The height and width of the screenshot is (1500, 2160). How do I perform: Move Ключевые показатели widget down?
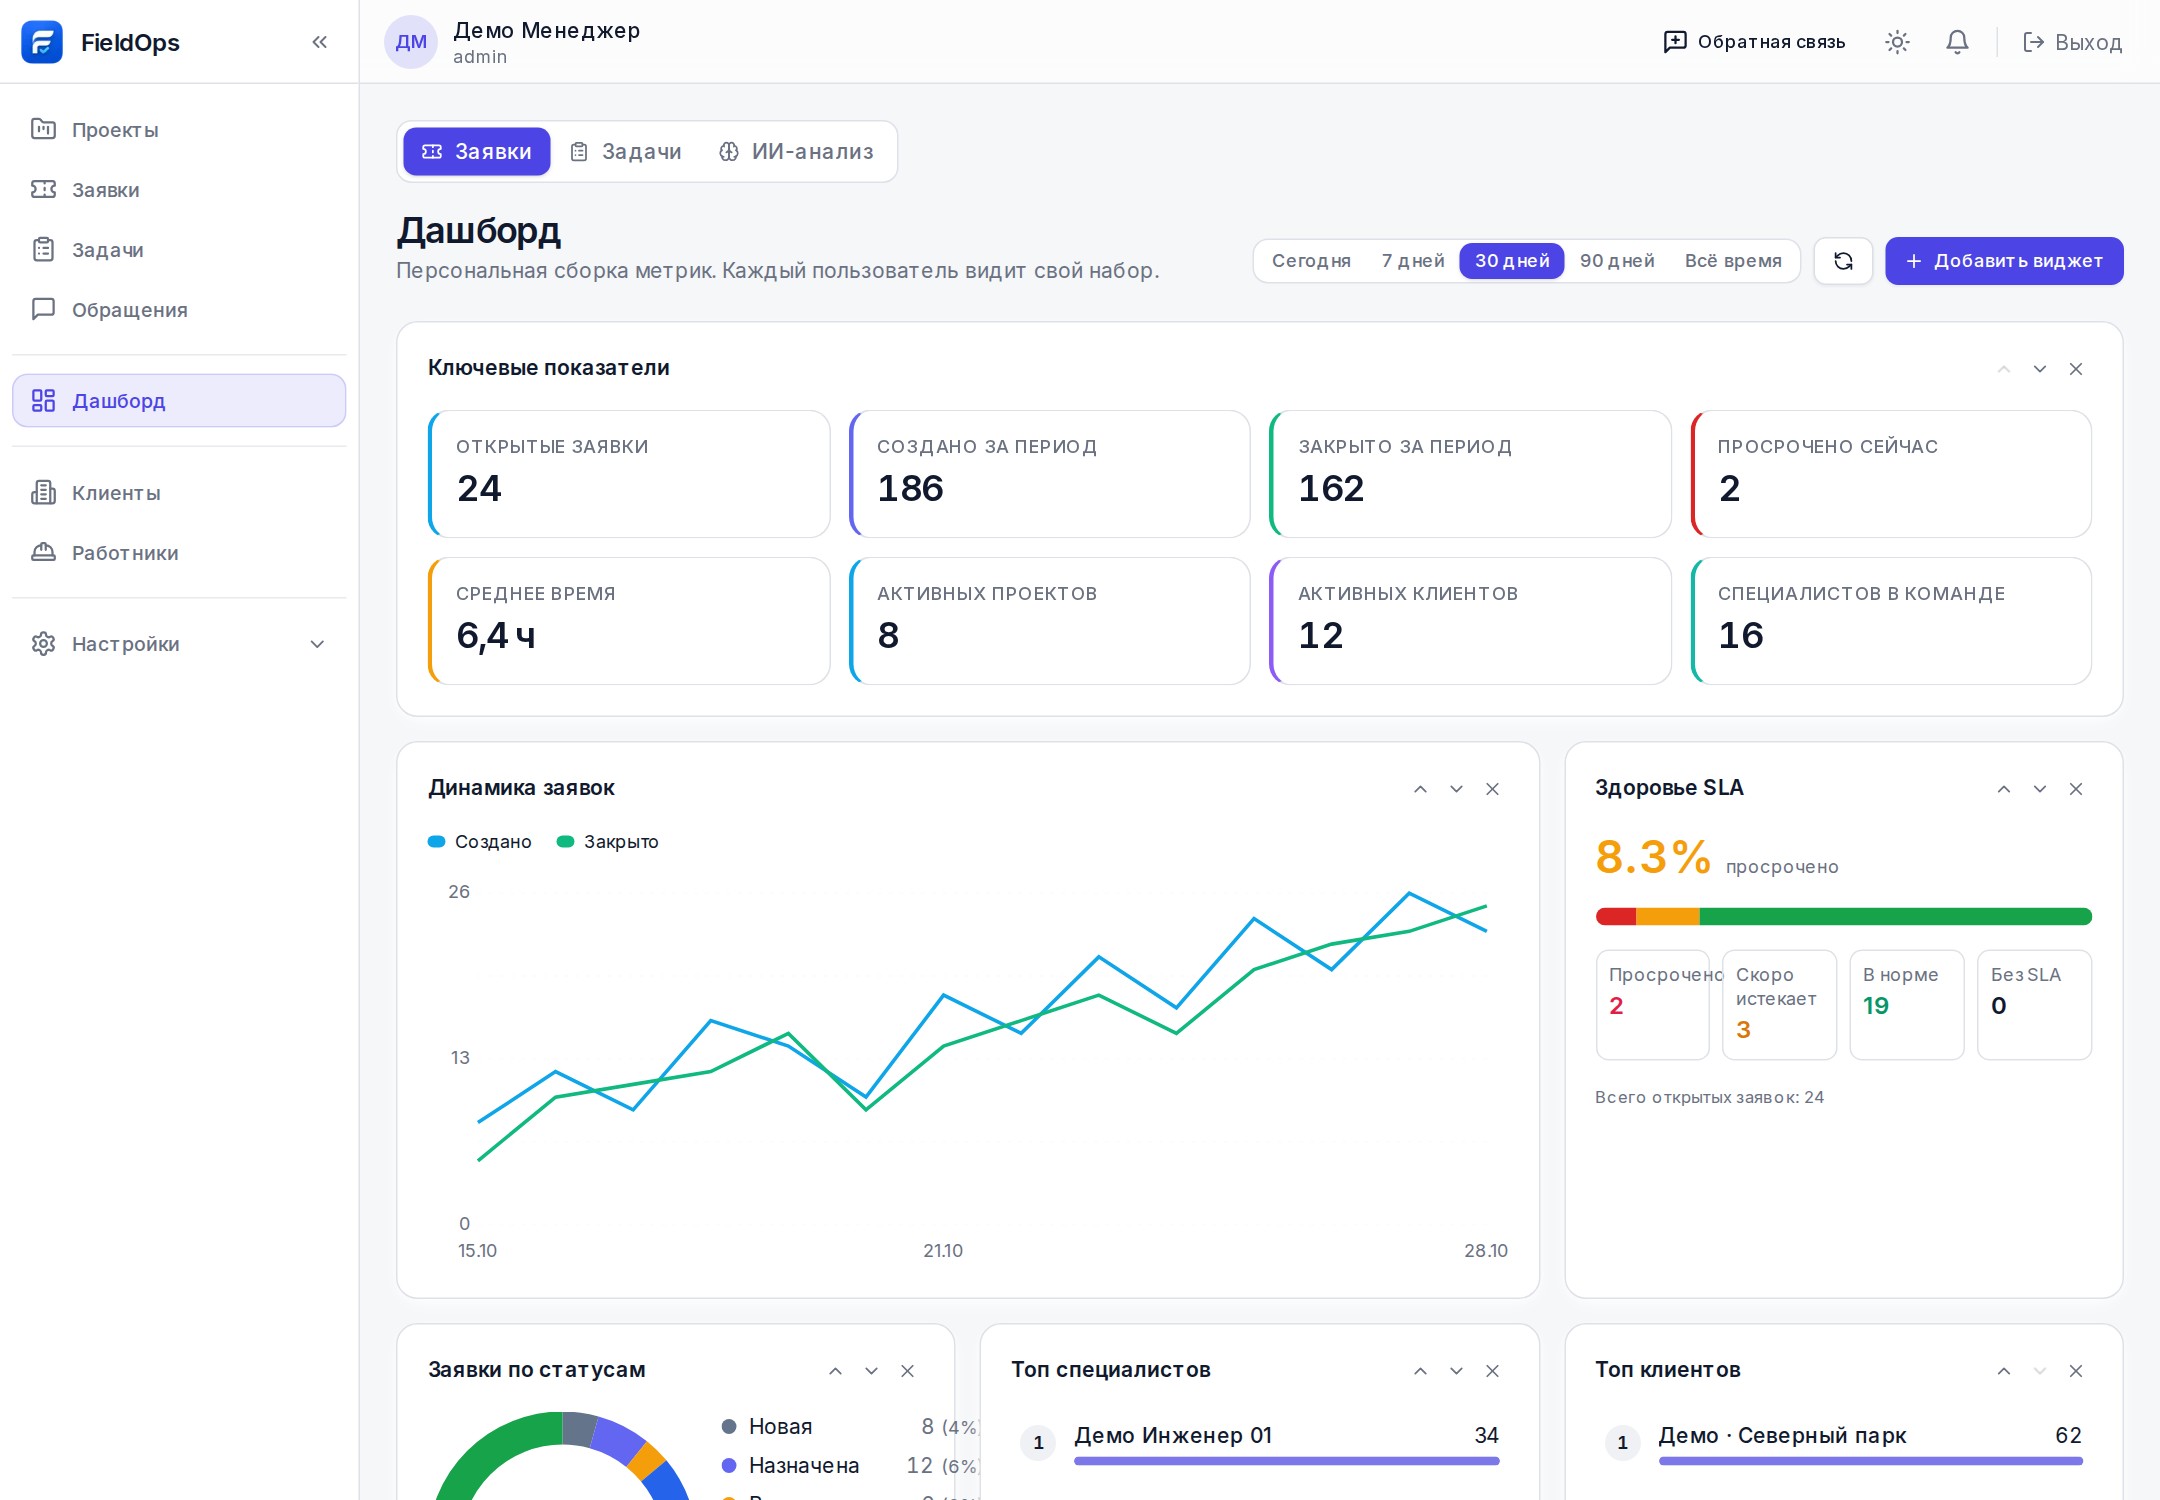(x=2040, y=369)
